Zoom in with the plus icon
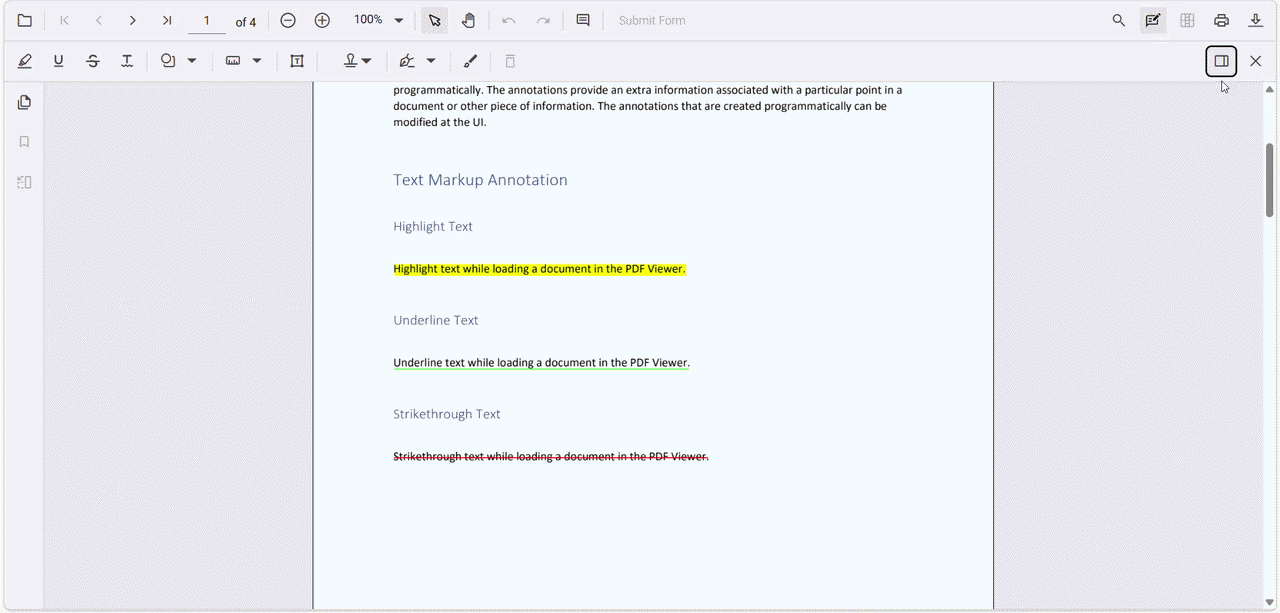The height and width of the screenshot is (613, 1280). tap(322, 20)
